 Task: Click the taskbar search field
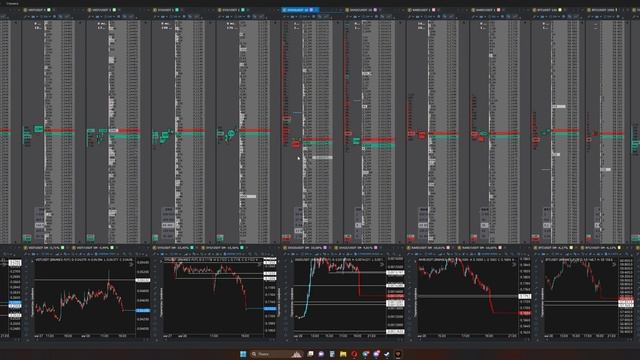(x=276, y=354)
